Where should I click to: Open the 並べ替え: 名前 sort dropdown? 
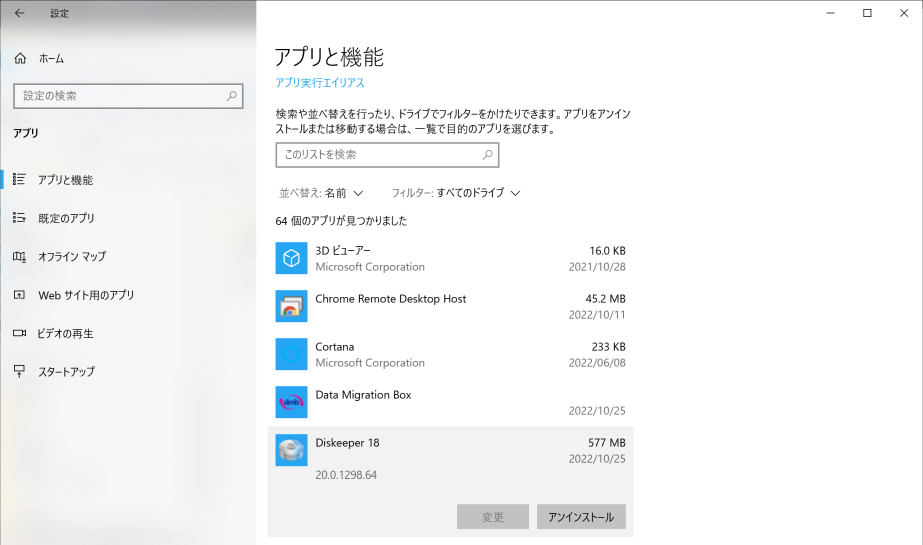click(321, 193)
